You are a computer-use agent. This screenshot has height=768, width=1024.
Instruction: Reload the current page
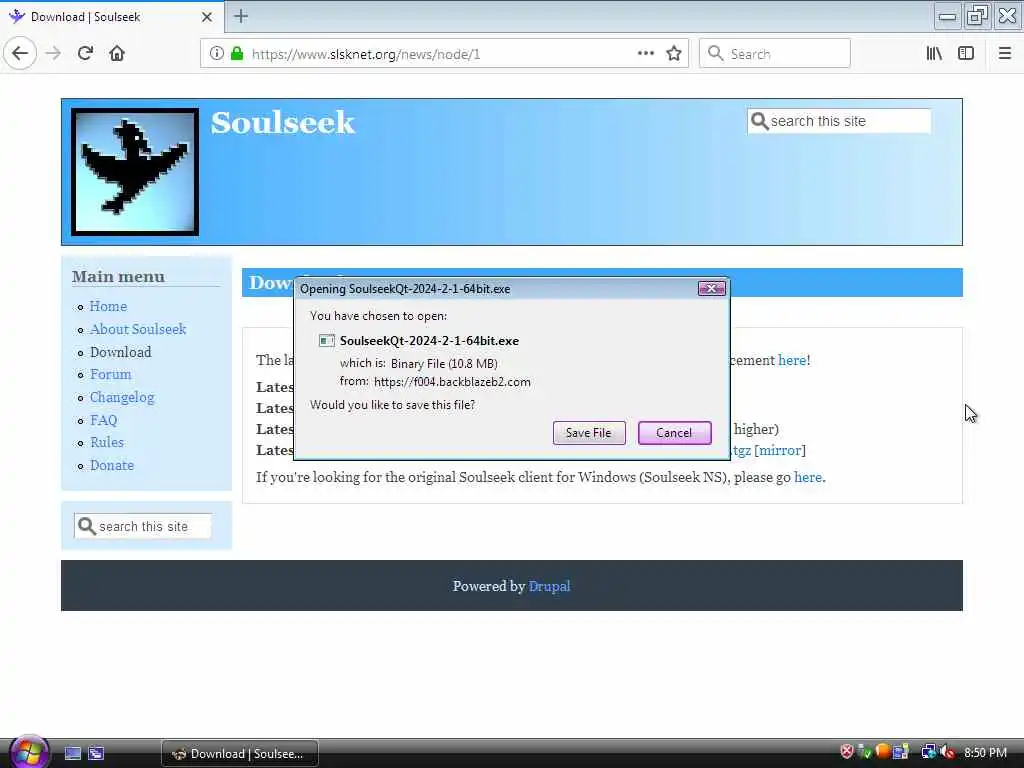pos(85,54)
